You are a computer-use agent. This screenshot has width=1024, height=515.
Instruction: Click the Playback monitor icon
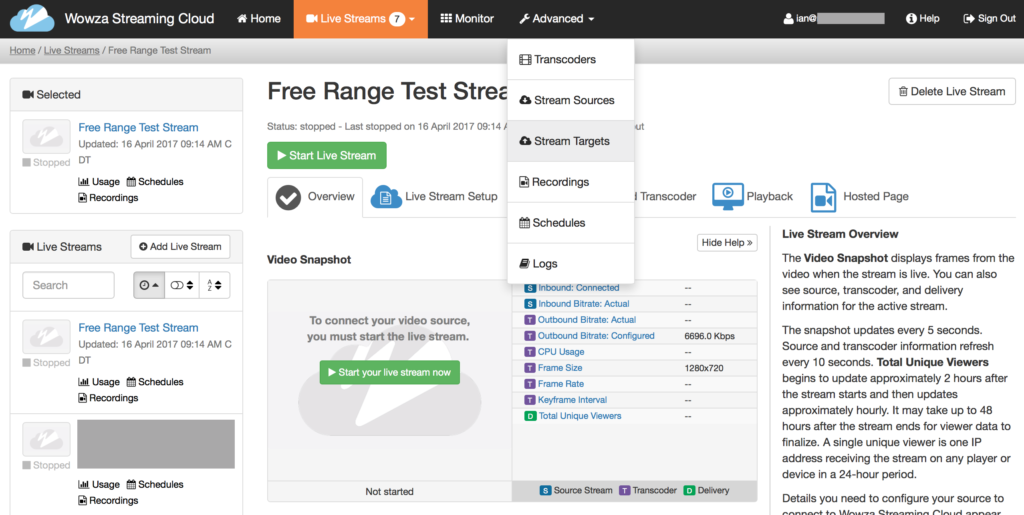[x=728, y=196]
